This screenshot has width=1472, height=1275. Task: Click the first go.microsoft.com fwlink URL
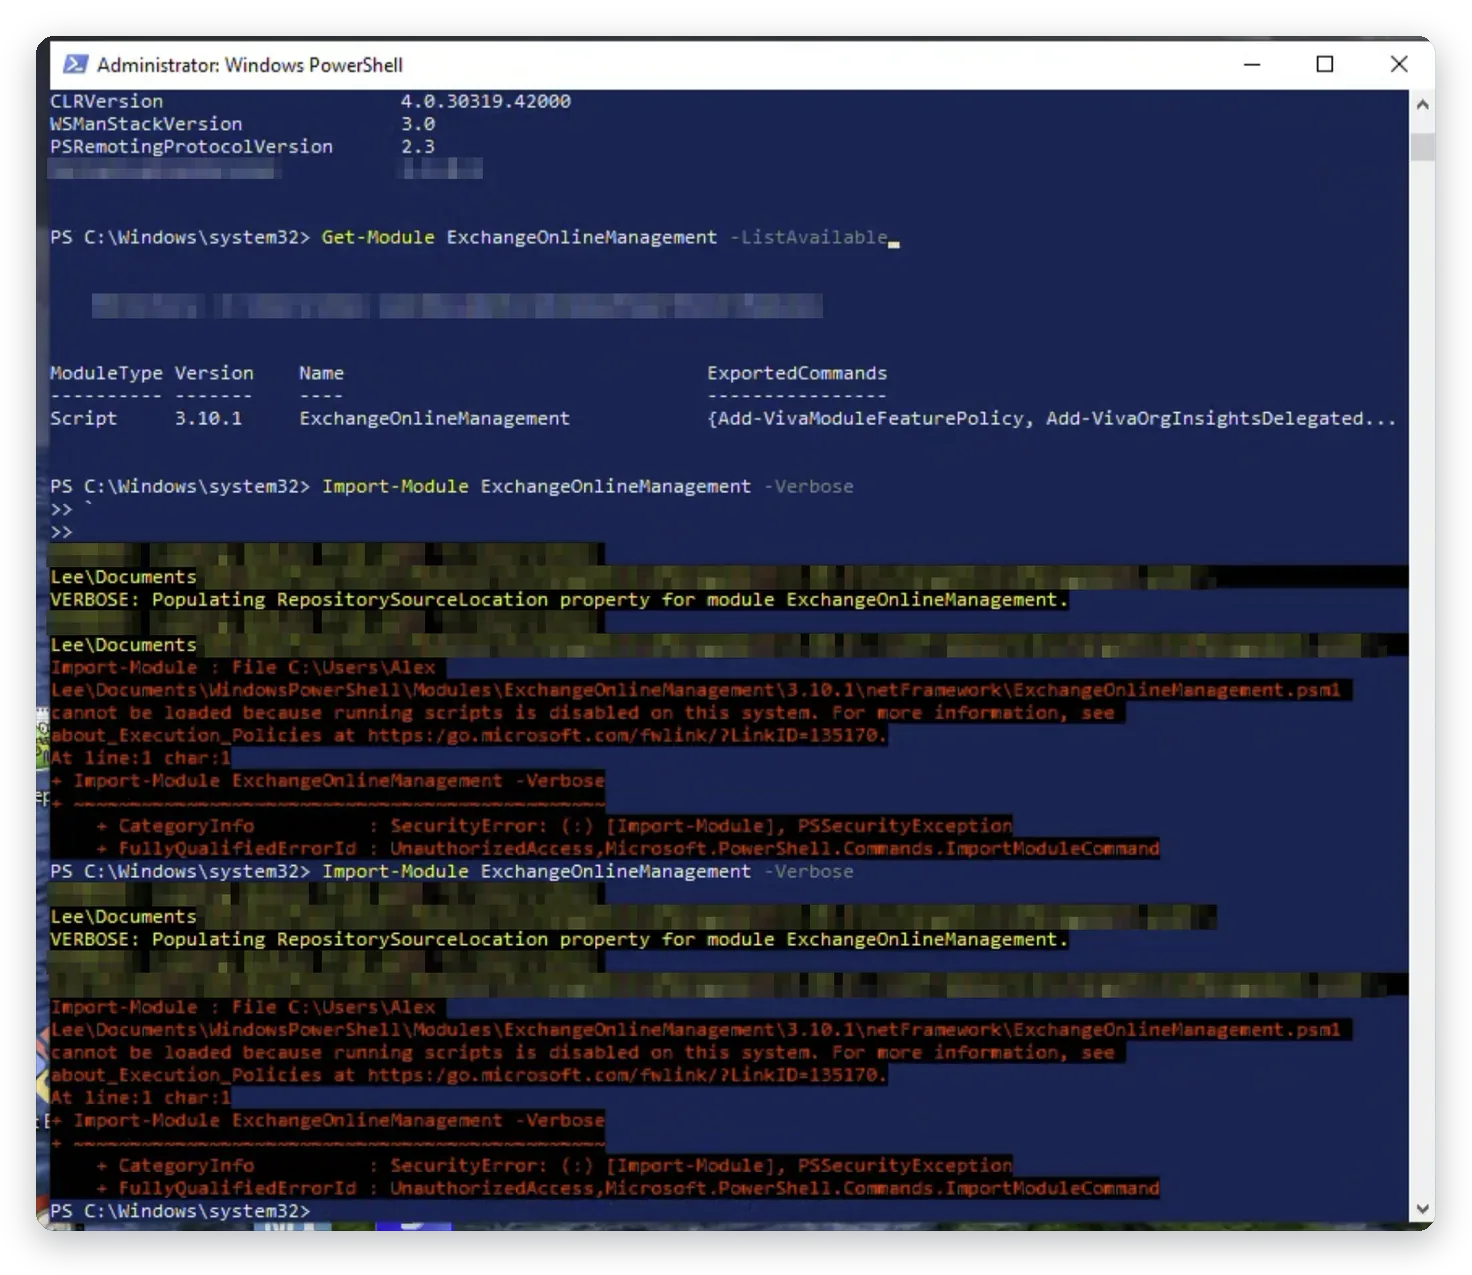coord(626,735)
